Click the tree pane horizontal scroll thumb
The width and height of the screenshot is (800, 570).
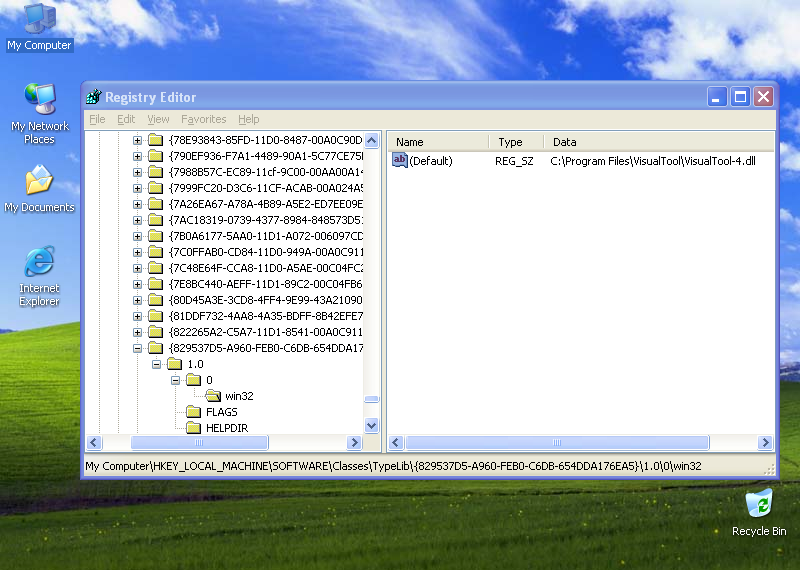199,442
